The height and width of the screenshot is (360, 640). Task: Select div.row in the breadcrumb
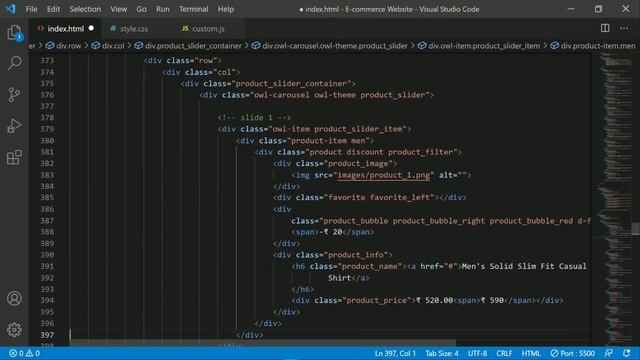click(64, 46)
